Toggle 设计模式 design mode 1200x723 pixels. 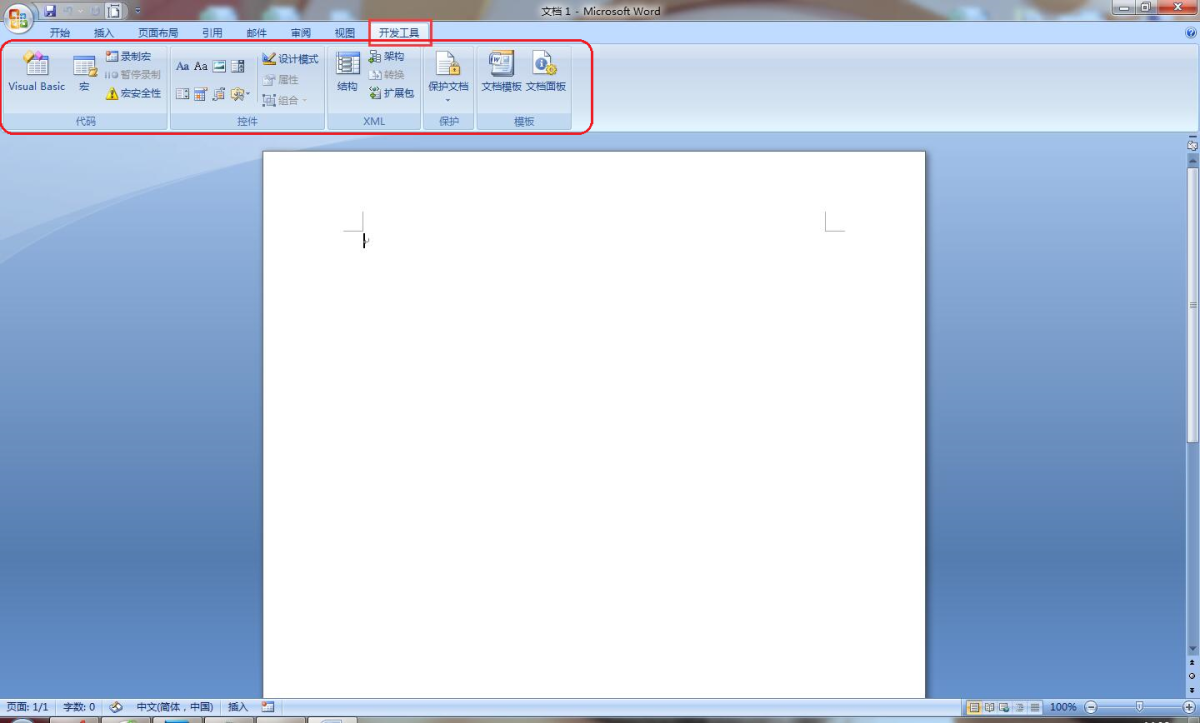290,59
